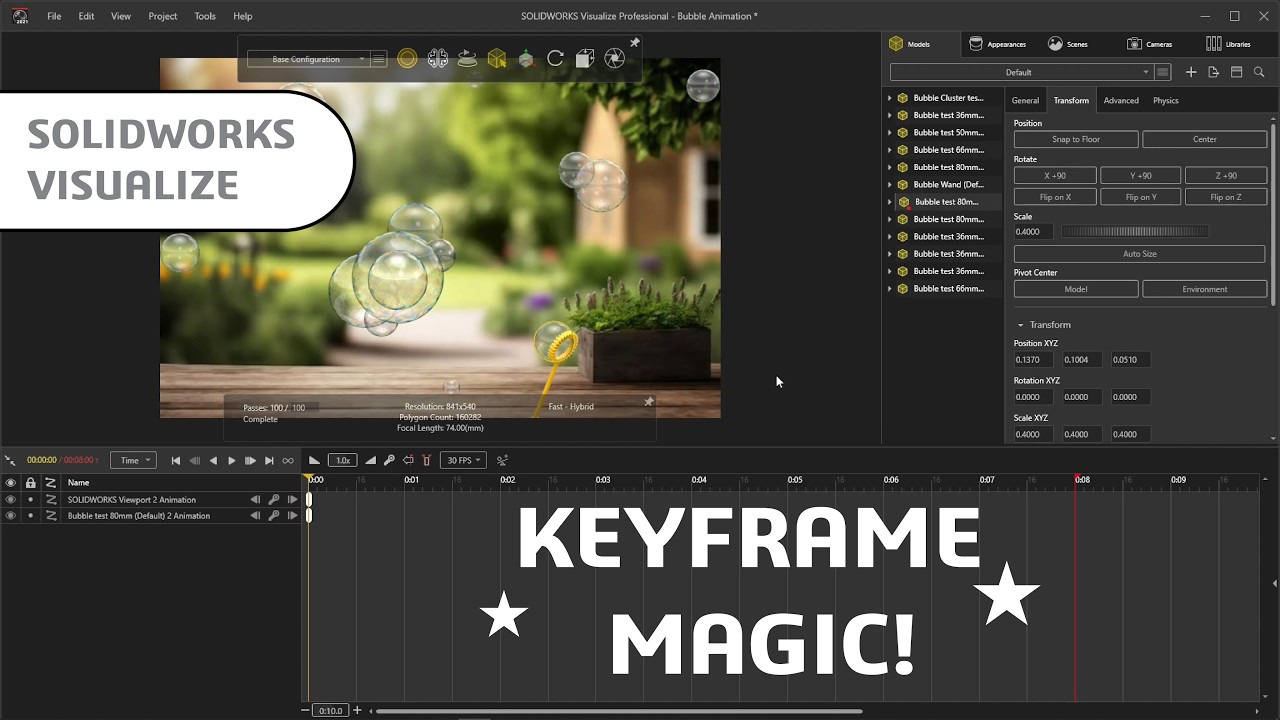The width and height of the screenshot is (1280, 720).
Task: Click the ease-in ramp icon left of 1.0x
Action: point(314,460)
